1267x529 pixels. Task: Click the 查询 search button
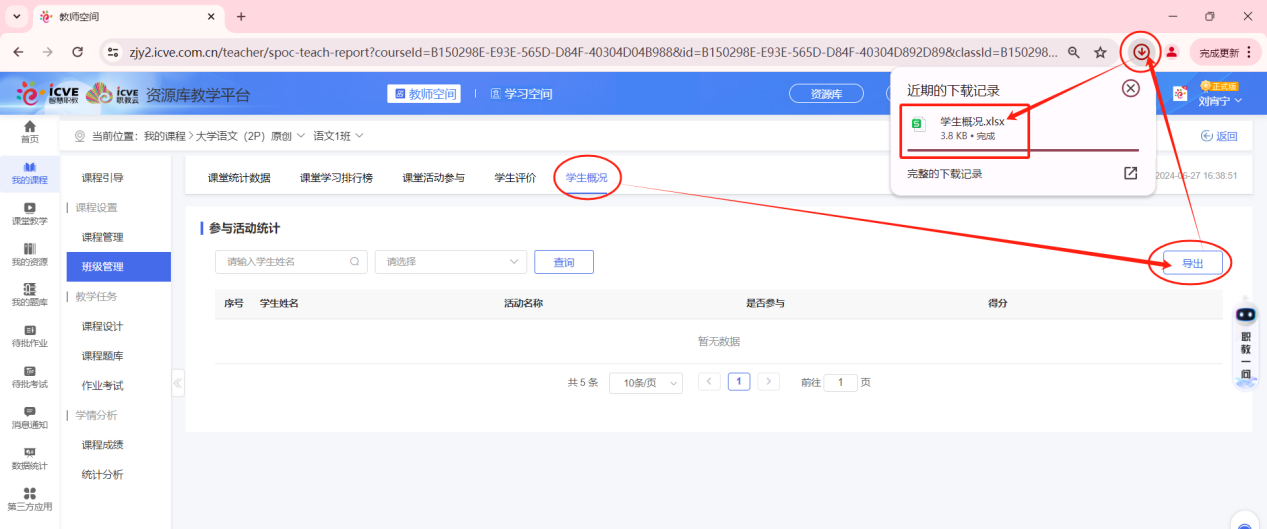pyautogui.click(x=564, y=262)
